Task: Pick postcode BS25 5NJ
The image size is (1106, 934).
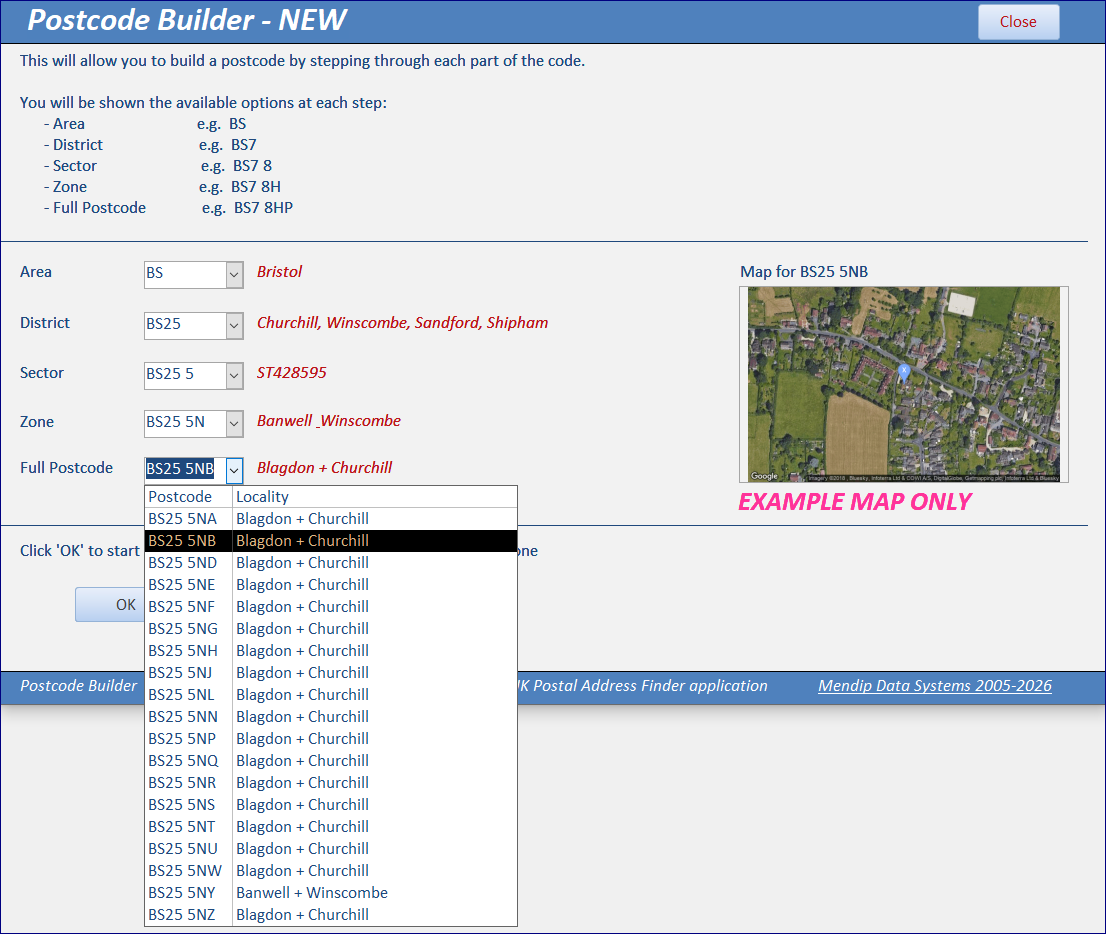Action: [x=331, y=673]
